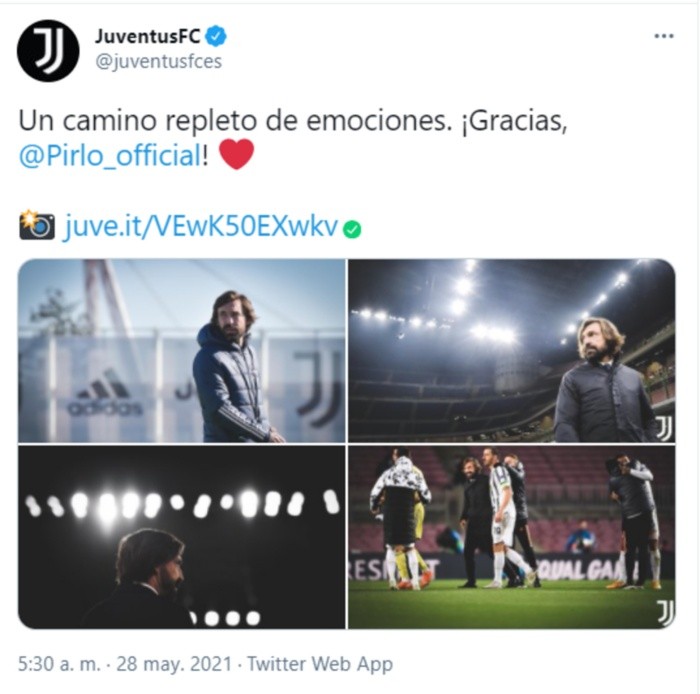This screenshot has width=700, height=694.
Task: Open the bottom-right players on pitch photo
Action: [x=512, y=537]
